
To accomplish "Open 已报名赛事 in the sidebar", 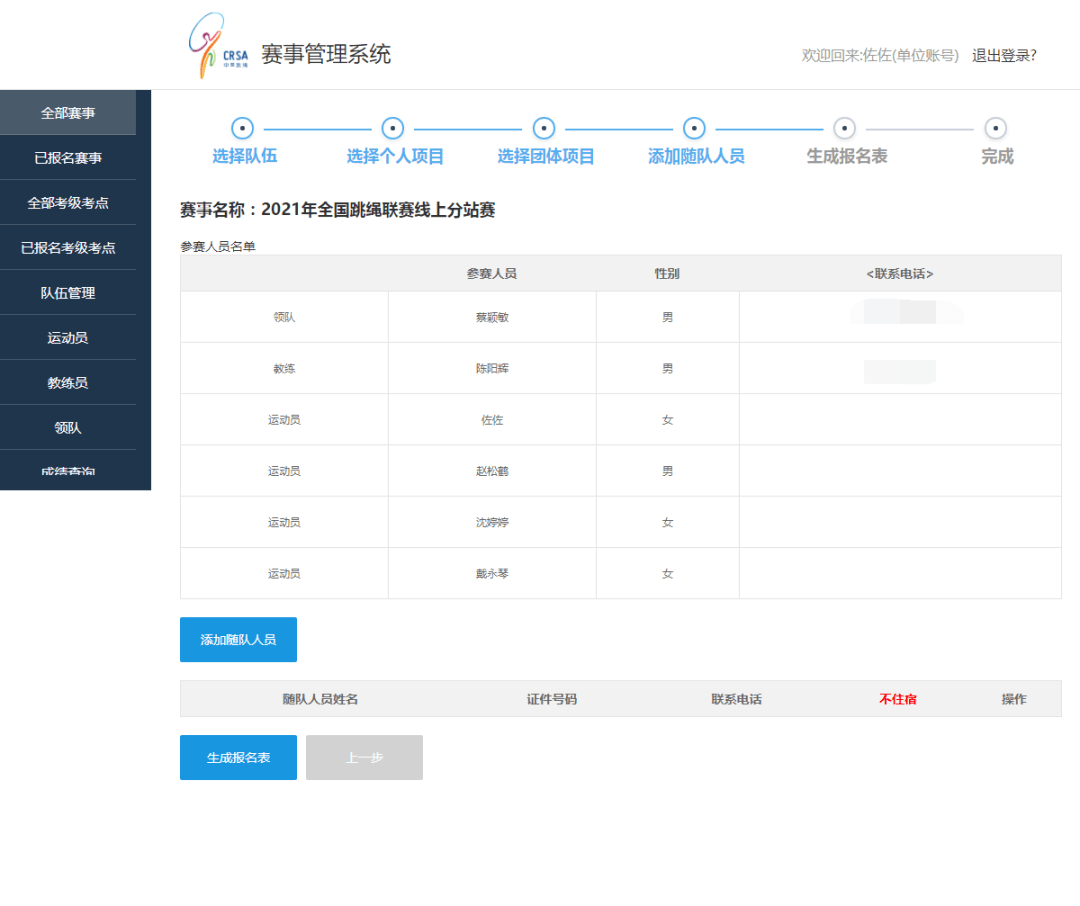I will pyautogui.click(x=68, y=158).
